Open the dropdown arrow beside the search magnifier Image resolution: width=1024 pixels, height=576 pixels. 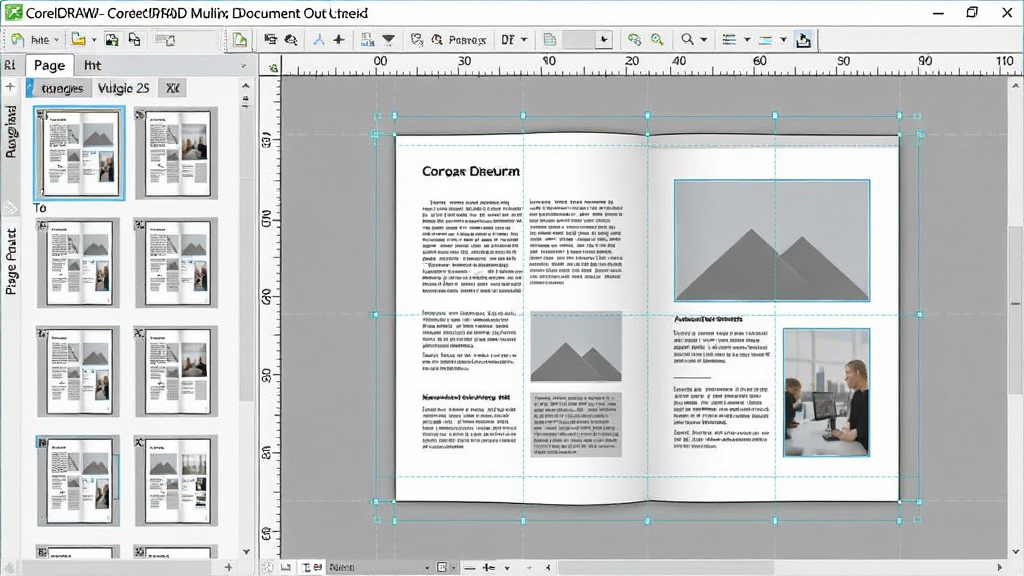[x=703, y=40]
